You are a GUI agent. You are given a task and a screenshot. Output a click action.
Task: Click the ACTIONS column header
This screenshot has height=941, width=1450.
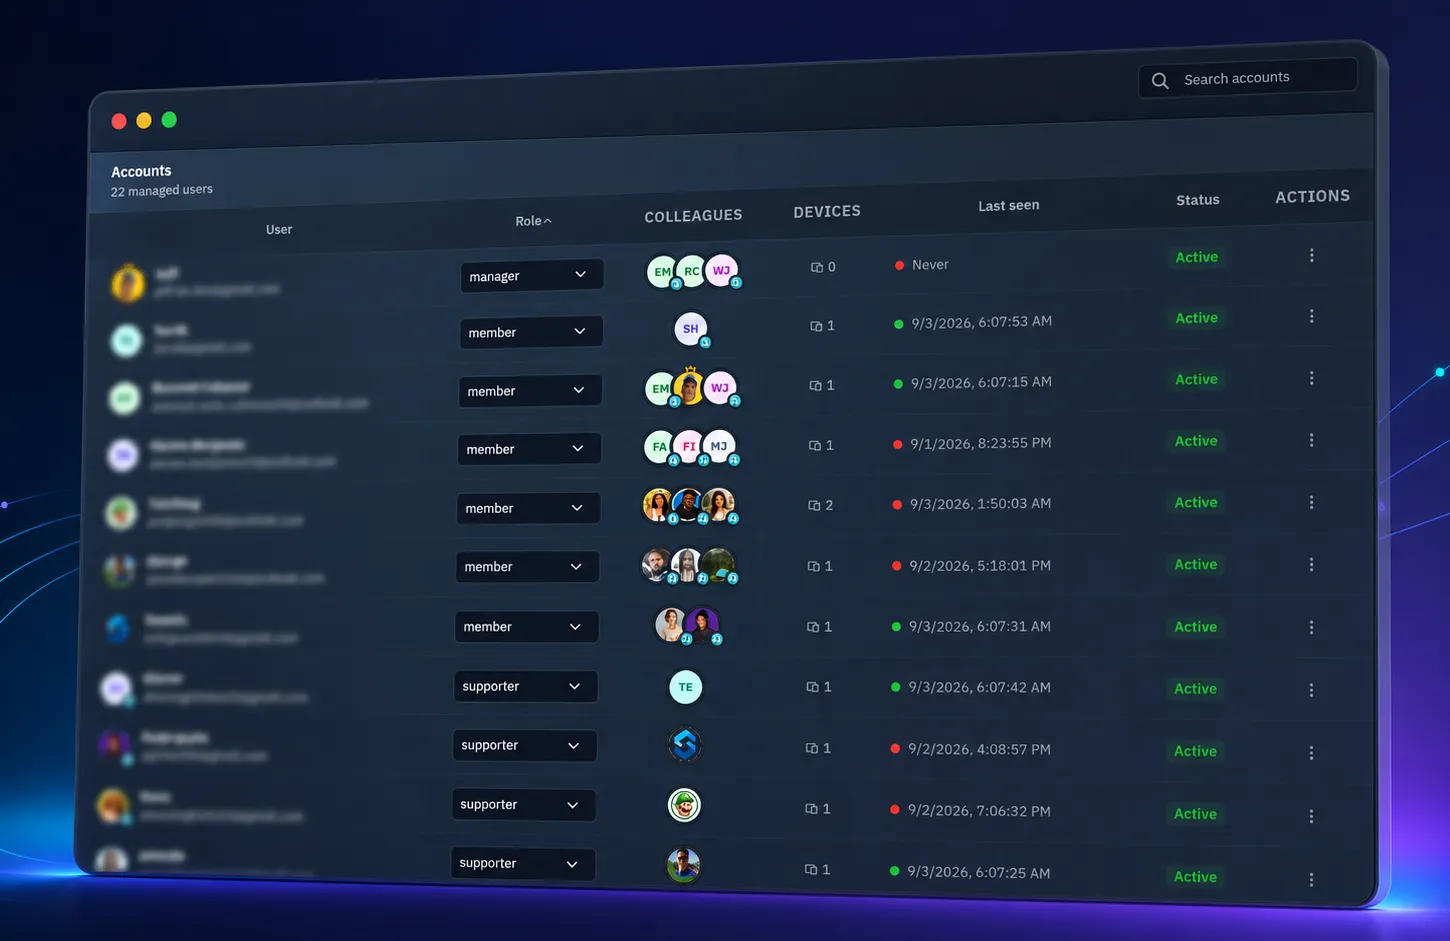[1312, 197]
